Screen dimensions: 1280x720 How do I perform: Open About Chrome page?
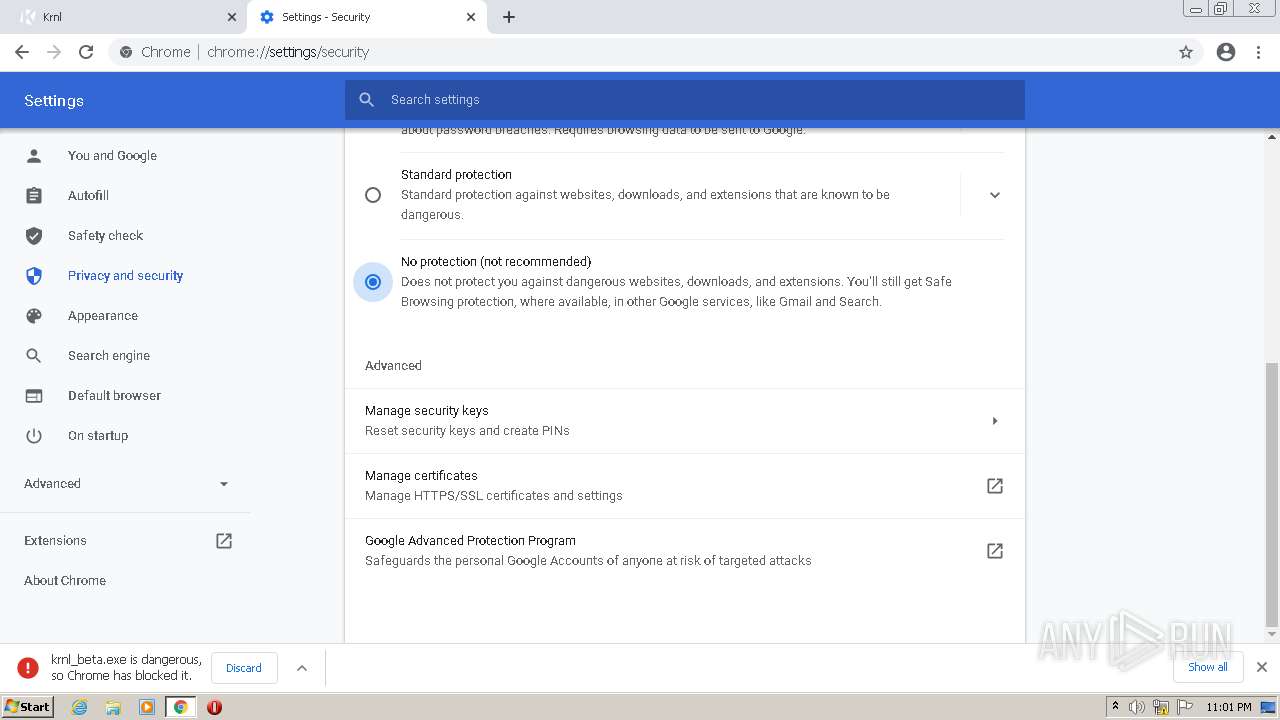[65, 581]
